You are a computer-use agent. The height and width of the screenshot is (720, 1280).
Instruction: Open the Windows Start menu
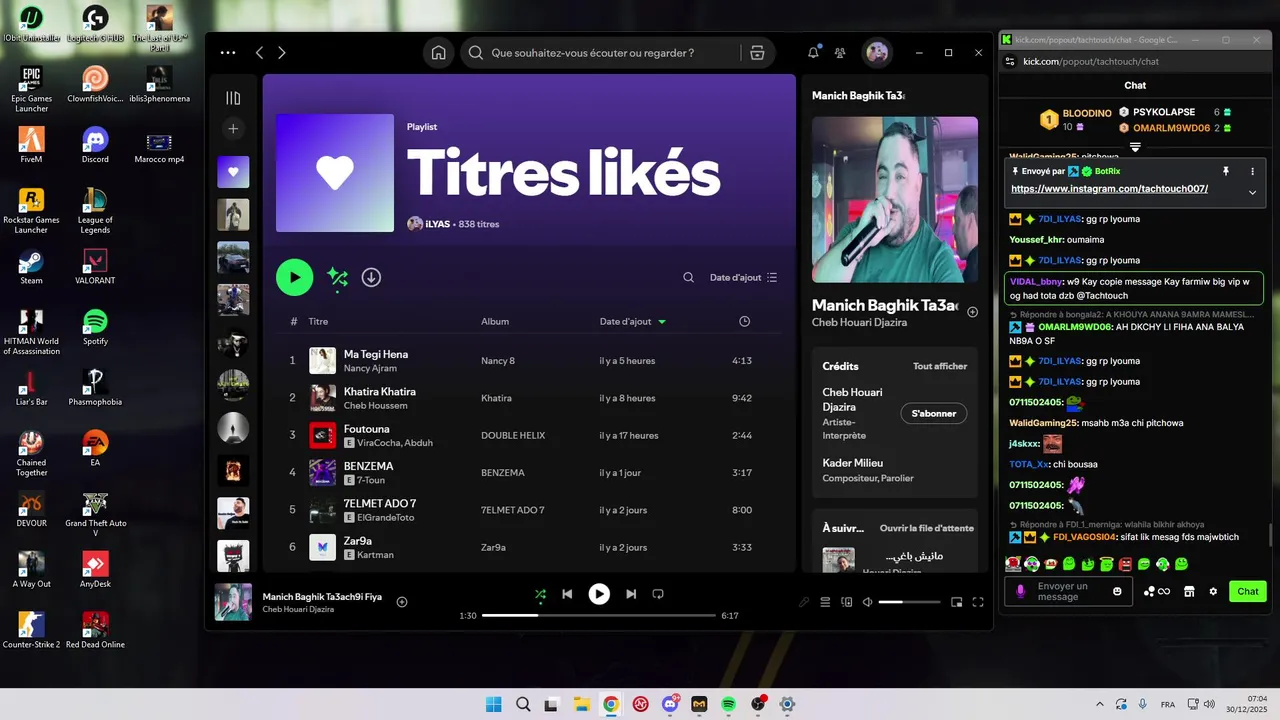493,704
